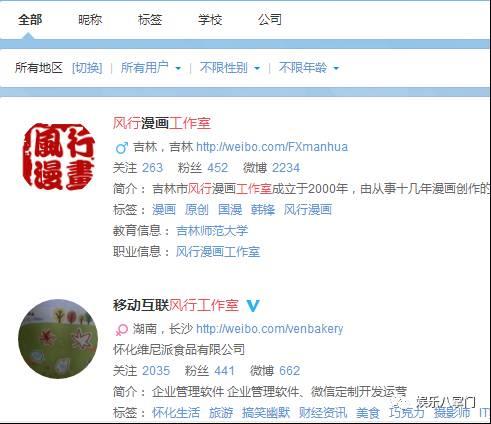Viewport: 491px width, 424px height.
Task: Switch to the 学校 tab
Action: (x=210, y=20)
